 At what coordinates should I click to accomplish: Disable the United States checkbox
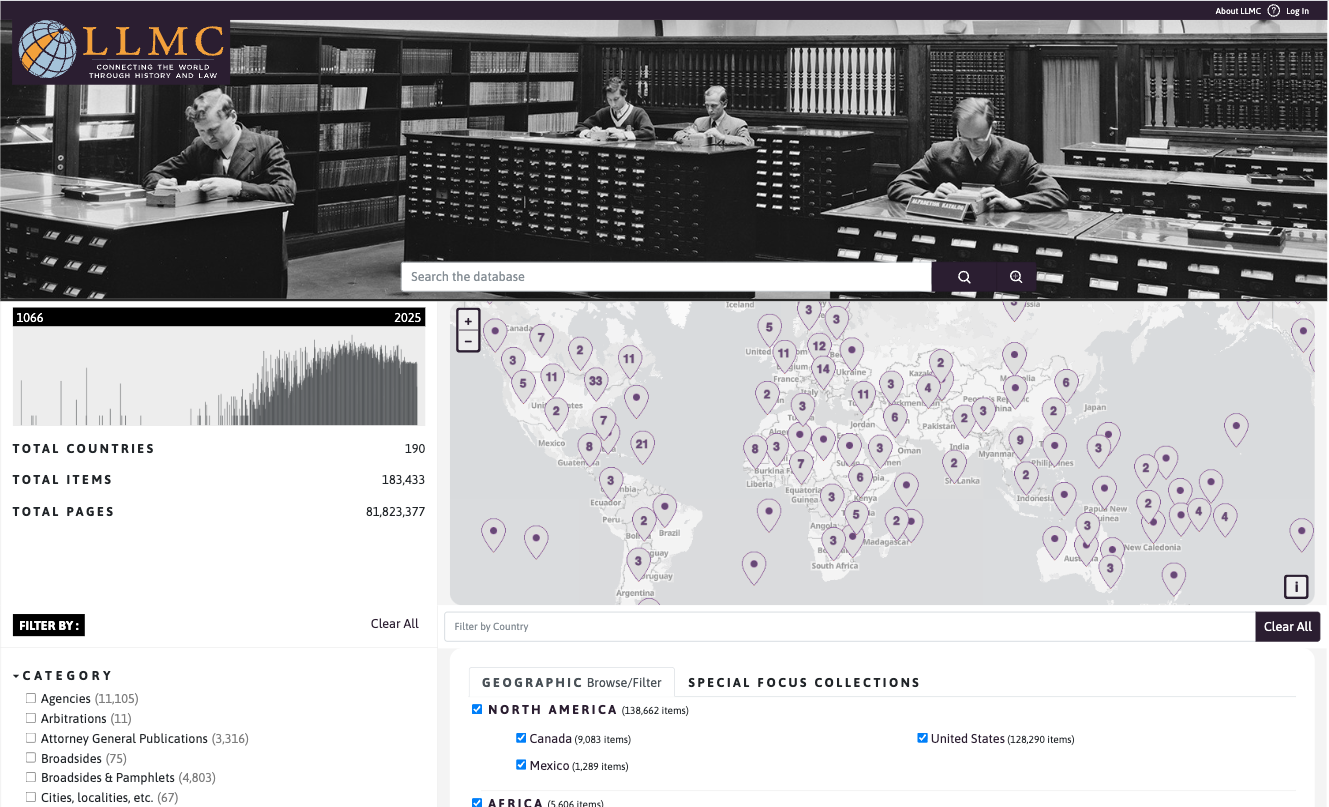[922, 738]
